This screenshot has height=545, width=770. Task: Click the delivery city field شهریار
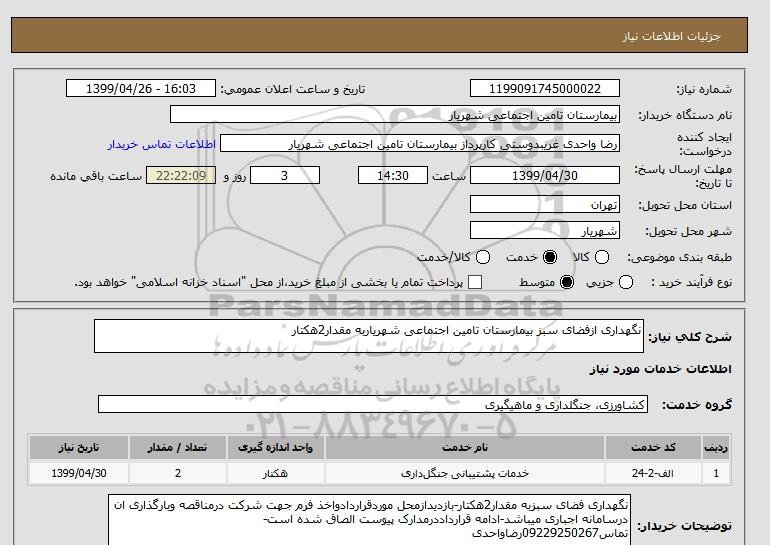pyautogui.click(x=545, y=230)
